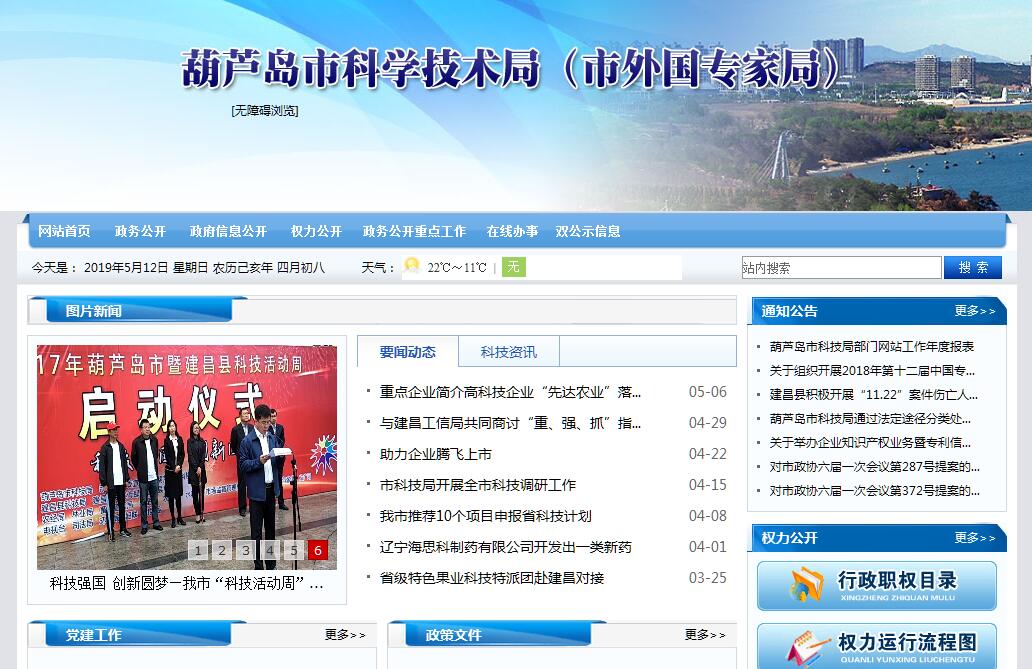Go to slide 4 in news carousel
Image resolution: width=1032 pixels, height=669 pixels.
(x=270, y=550)
